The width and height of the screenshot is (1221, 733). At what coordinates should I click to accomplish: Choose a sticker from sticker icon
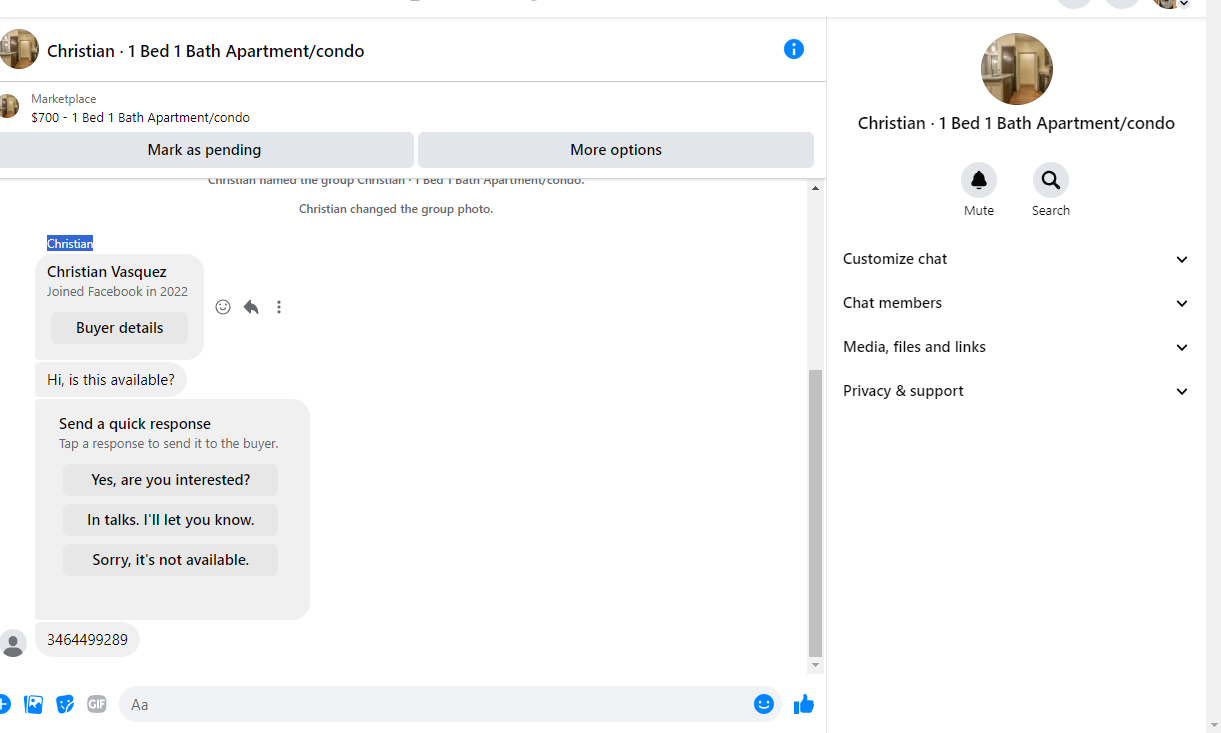[65, 704]
